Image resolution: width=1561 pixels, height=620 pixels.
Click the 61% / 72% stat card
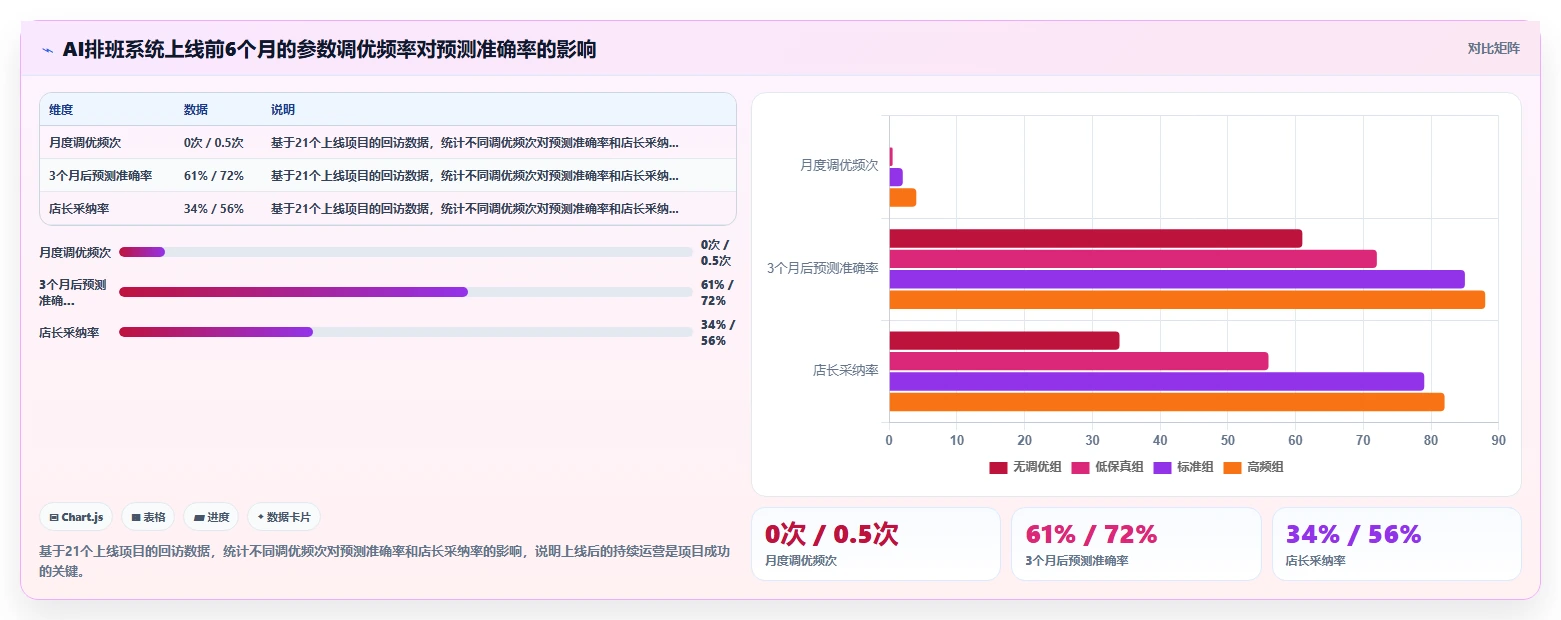click(1136, 544)
